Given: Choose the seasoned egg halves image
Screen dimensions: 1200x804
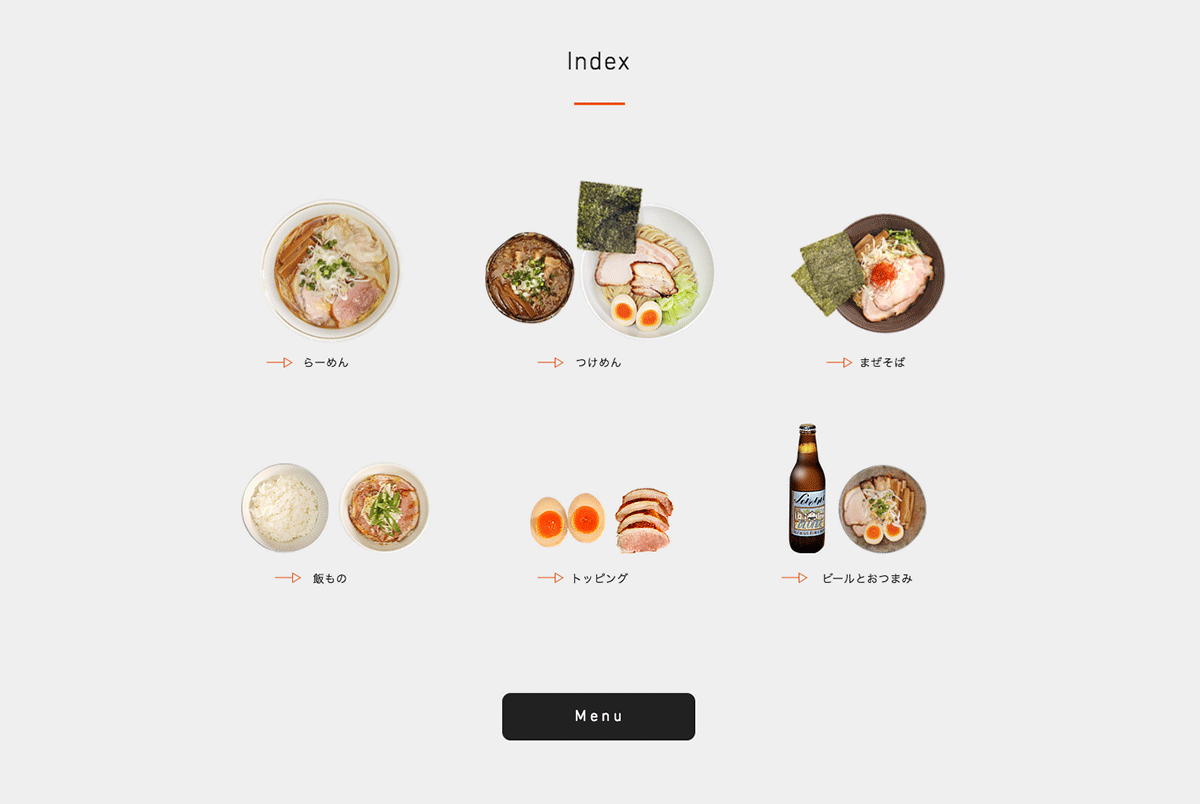Looking at the screenshot, I should (x=567, y=520).
